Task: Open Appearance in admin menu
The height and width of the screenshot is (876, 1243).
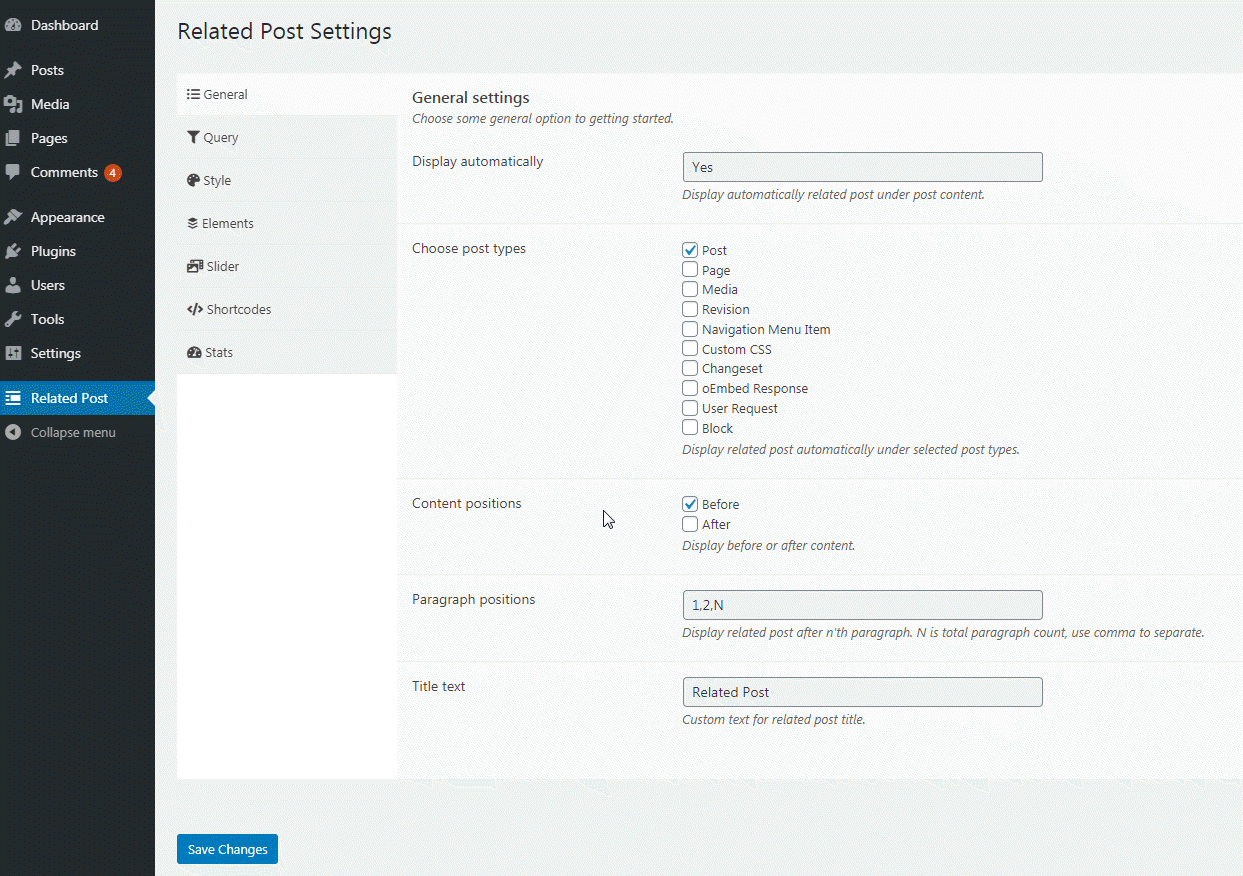Action: (77, 217)
